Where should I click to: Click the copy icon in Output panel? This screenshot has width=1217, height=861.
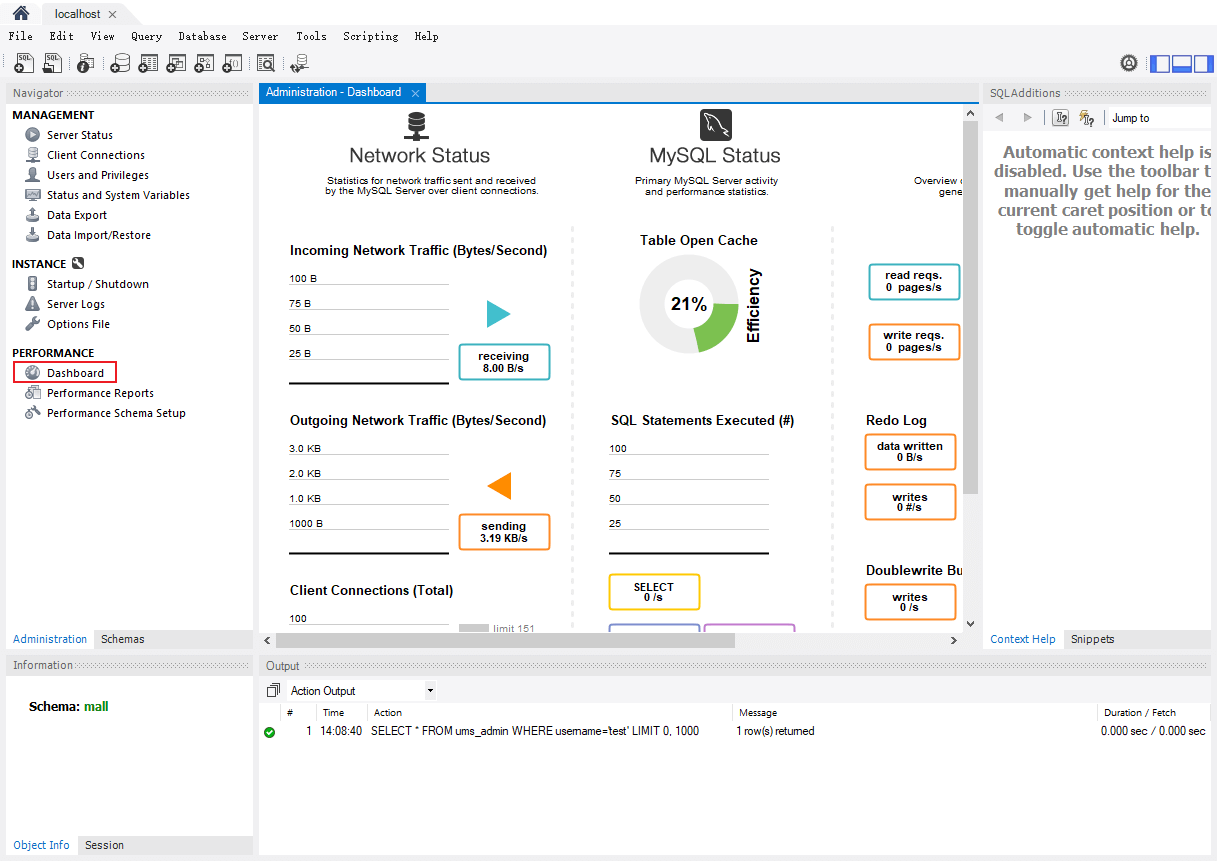point(273,691)
